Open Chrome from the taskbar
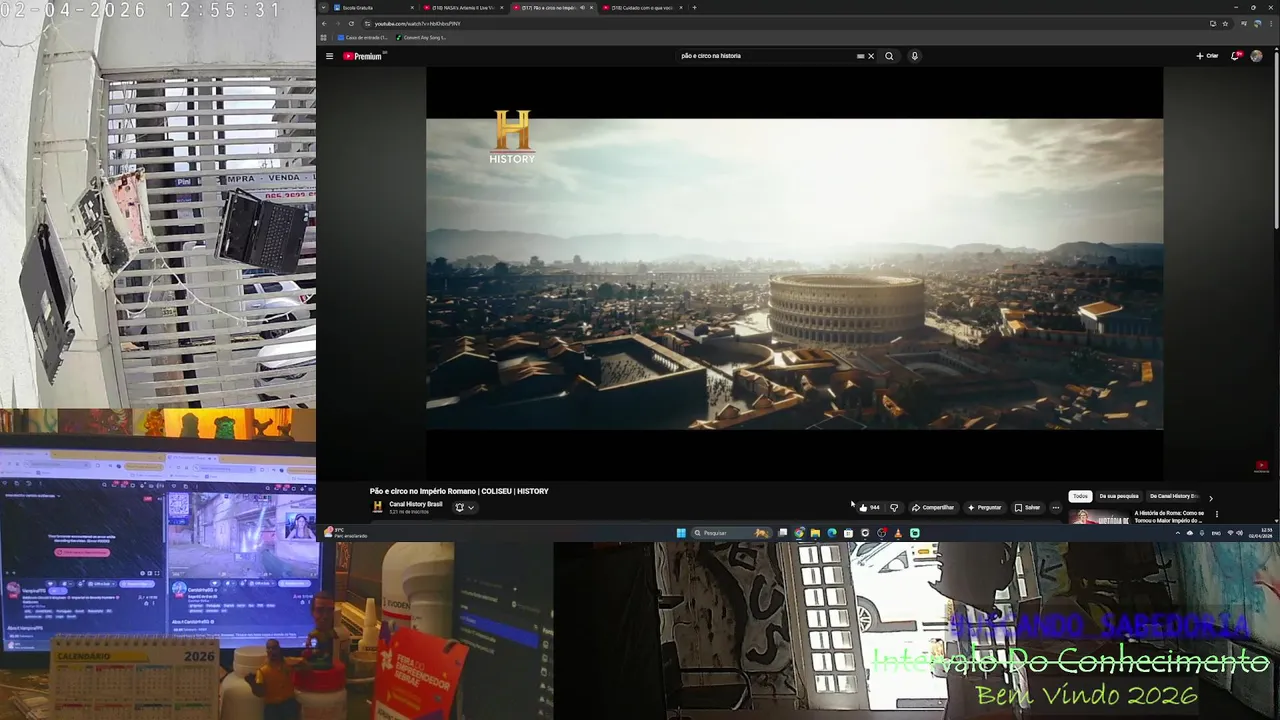The width and height of the screenshot is (1280, 720). [799, 533]
